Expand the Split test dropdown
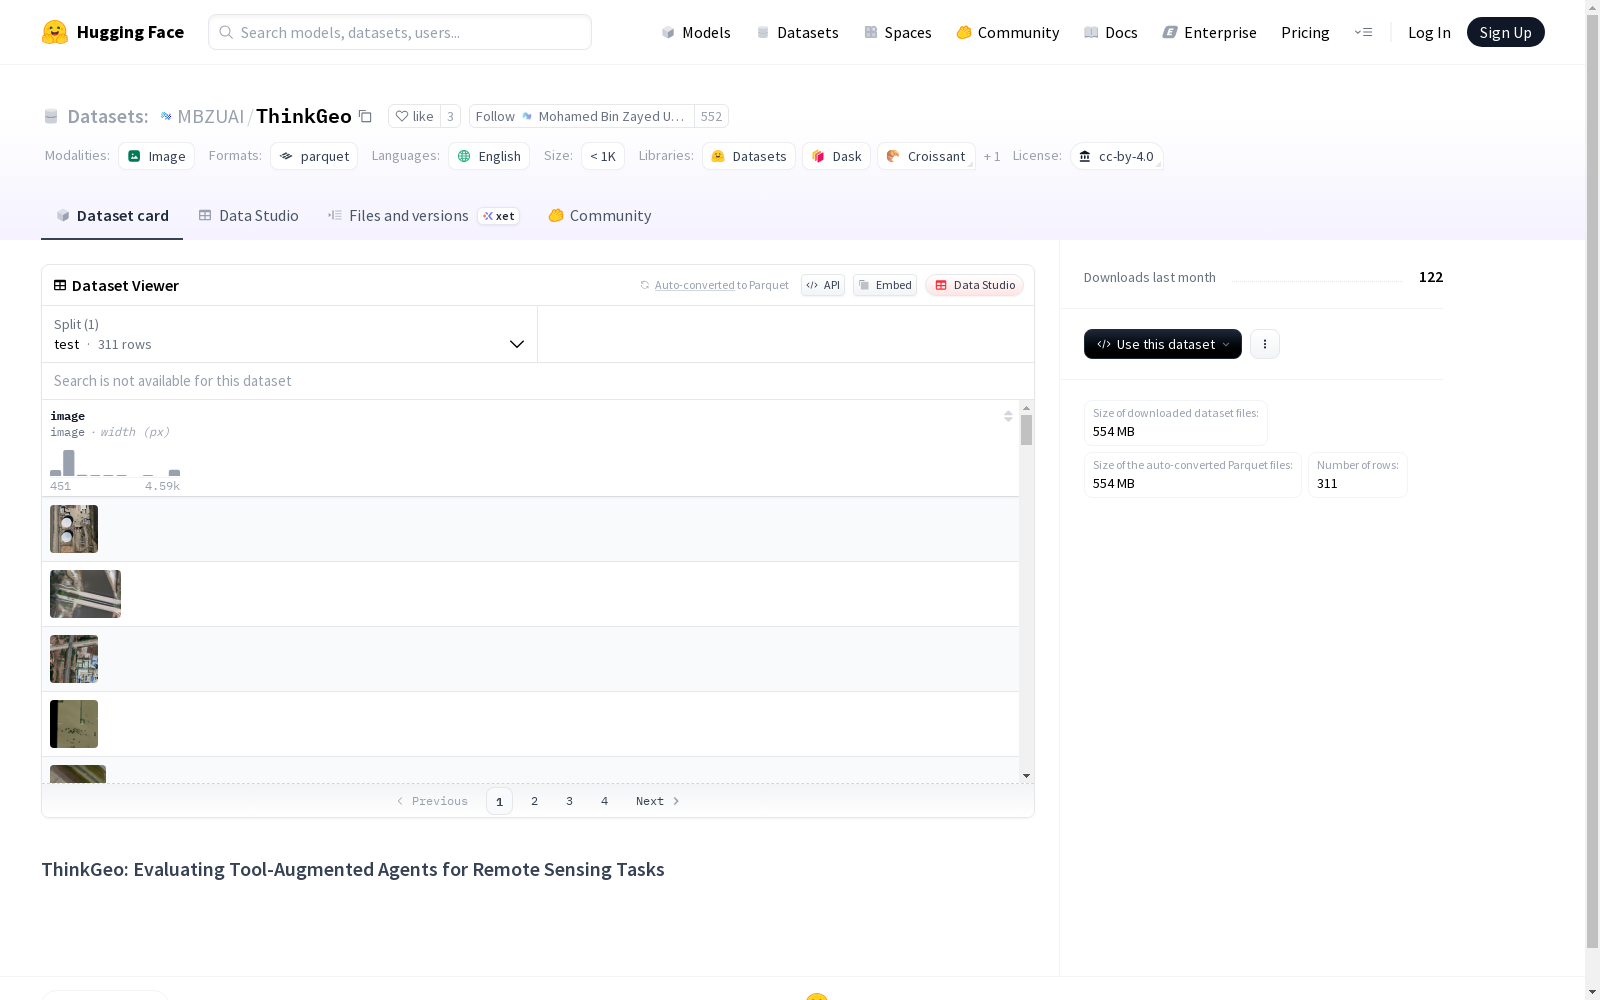The width and height of the screenshot is (1600, 1000). 289,334
